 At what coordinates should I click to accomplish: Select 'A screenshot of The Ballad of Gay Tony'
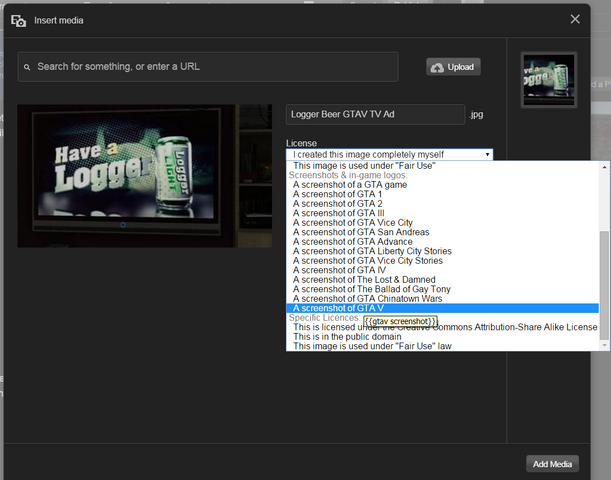(x=443, y=289)
